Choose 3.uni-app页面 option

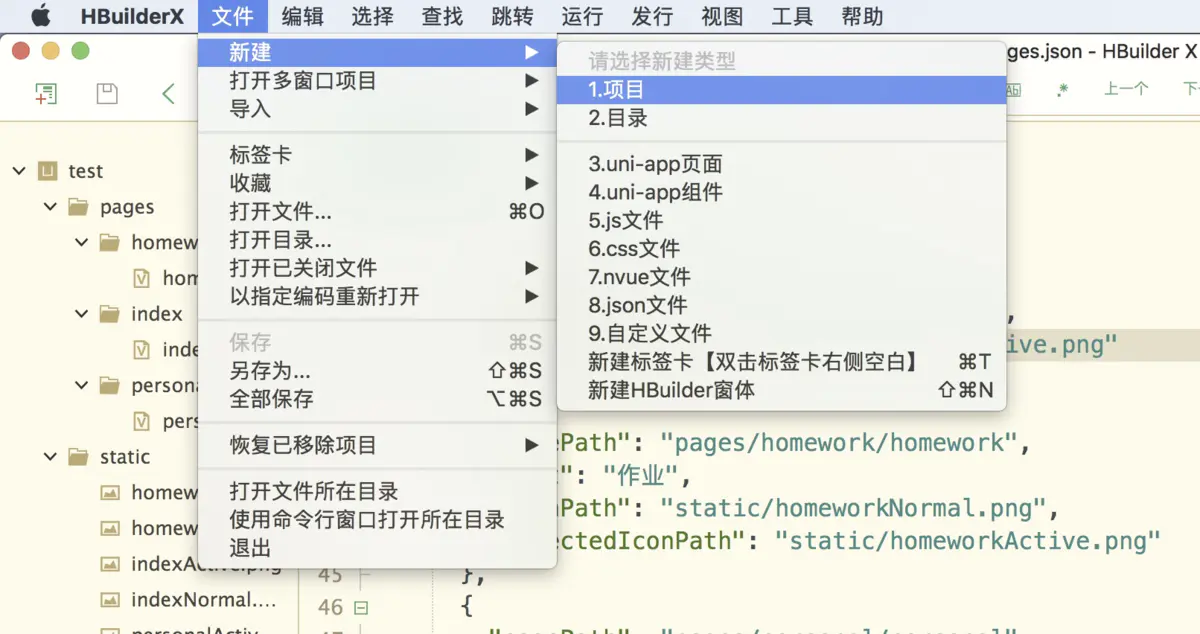point(781,164)
